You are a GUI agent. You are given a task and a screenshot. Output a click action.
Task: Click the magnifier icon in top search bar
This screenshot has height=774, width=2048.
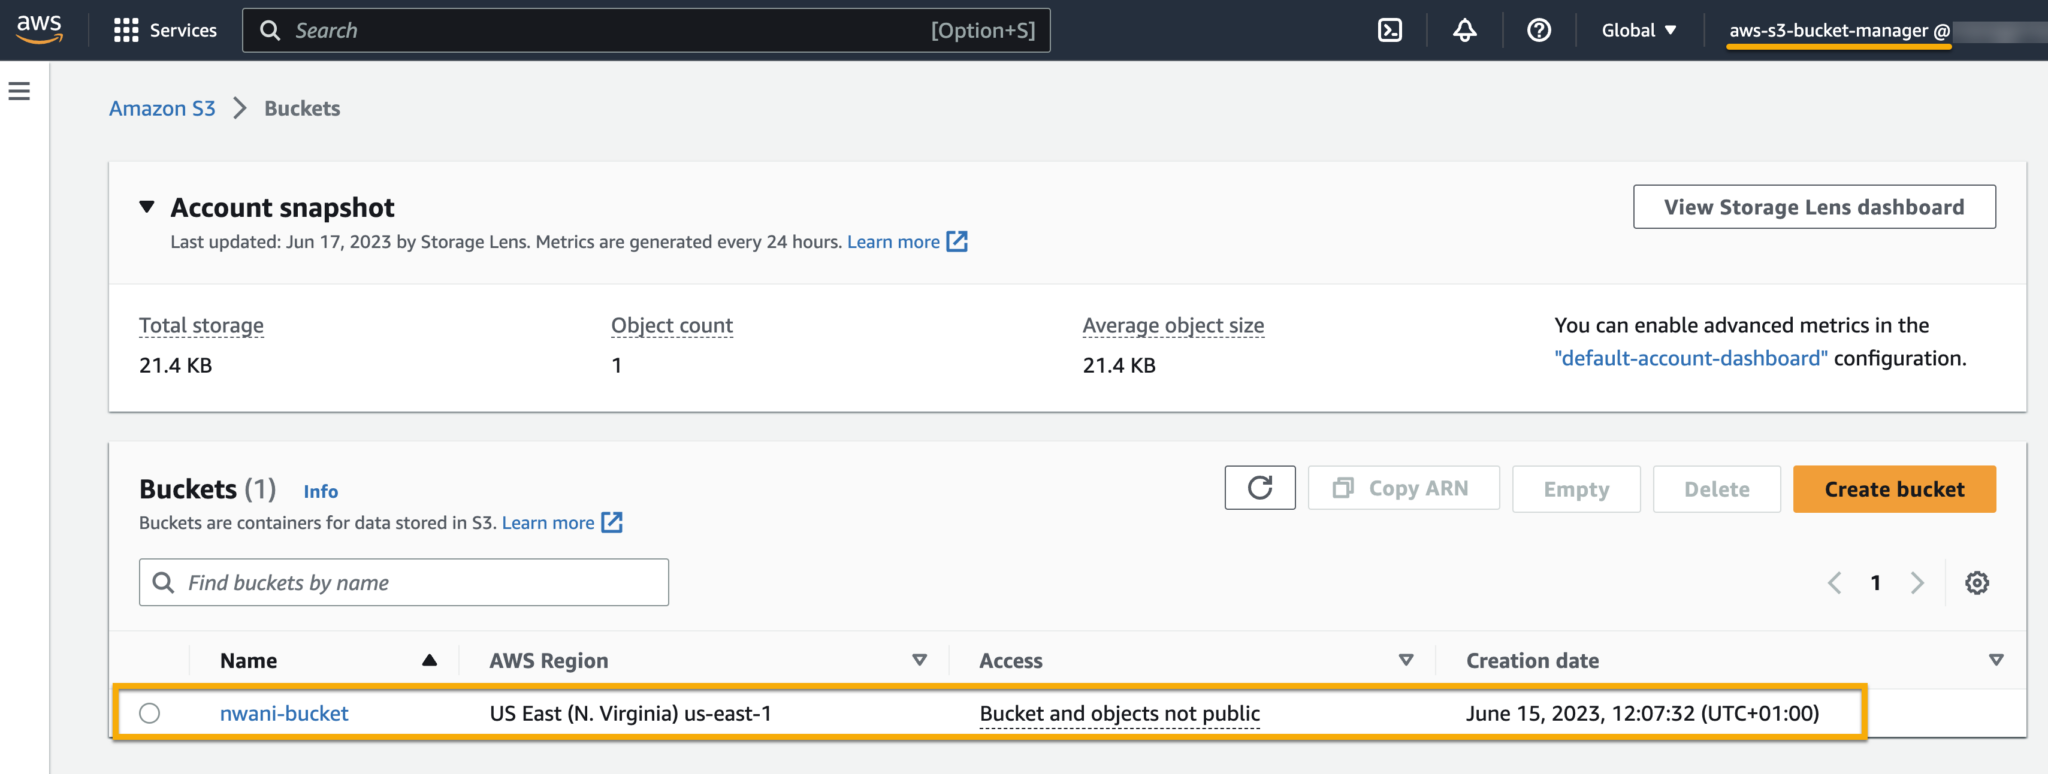(x=270, y=30)
